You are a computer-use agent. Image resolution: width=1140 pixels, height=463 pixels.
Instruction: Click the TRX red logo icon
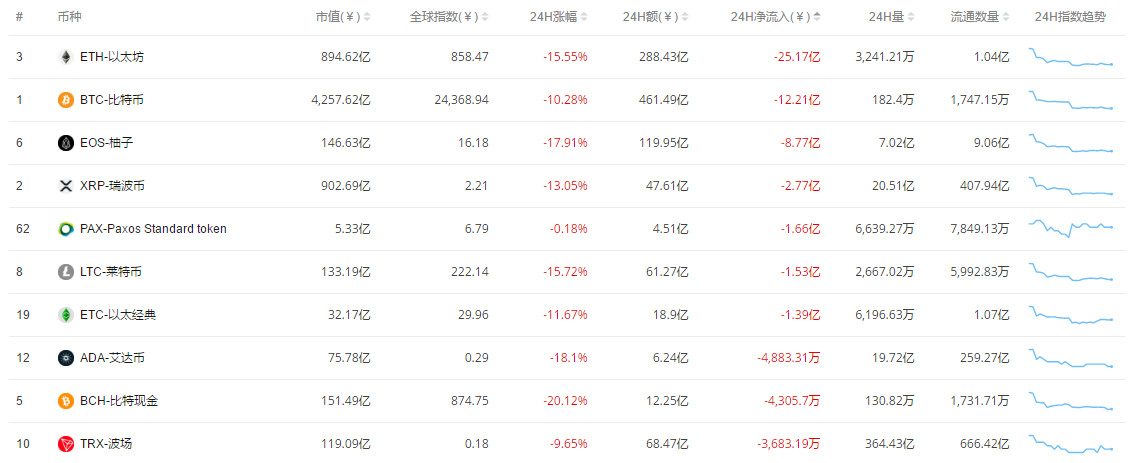[x=66, y=444]
